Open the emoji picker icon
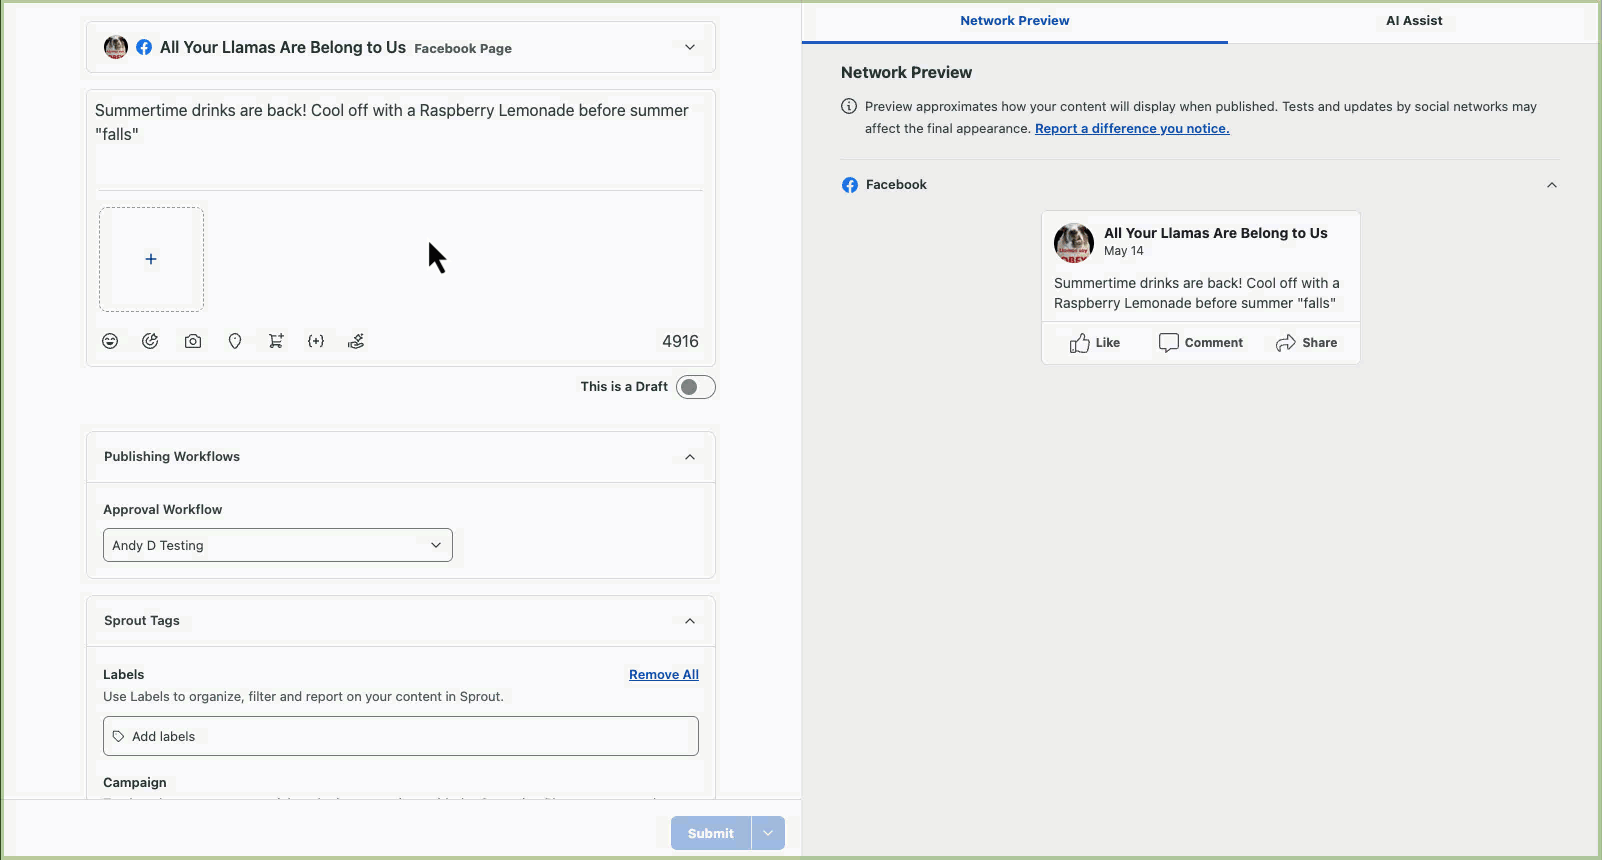This screenshot has width=1602, height=860. point(110,341)
